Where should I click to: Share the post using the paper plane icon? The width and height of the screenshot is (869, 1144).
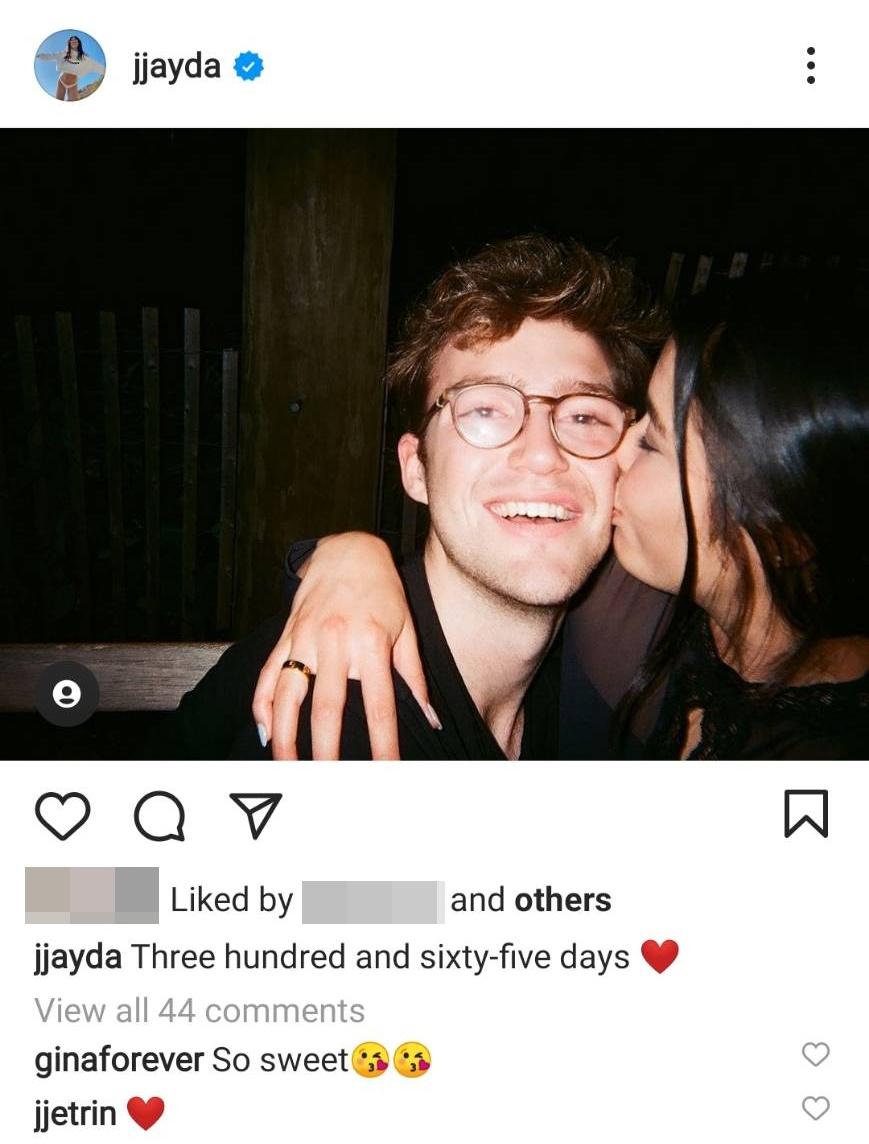click(255, 814)
